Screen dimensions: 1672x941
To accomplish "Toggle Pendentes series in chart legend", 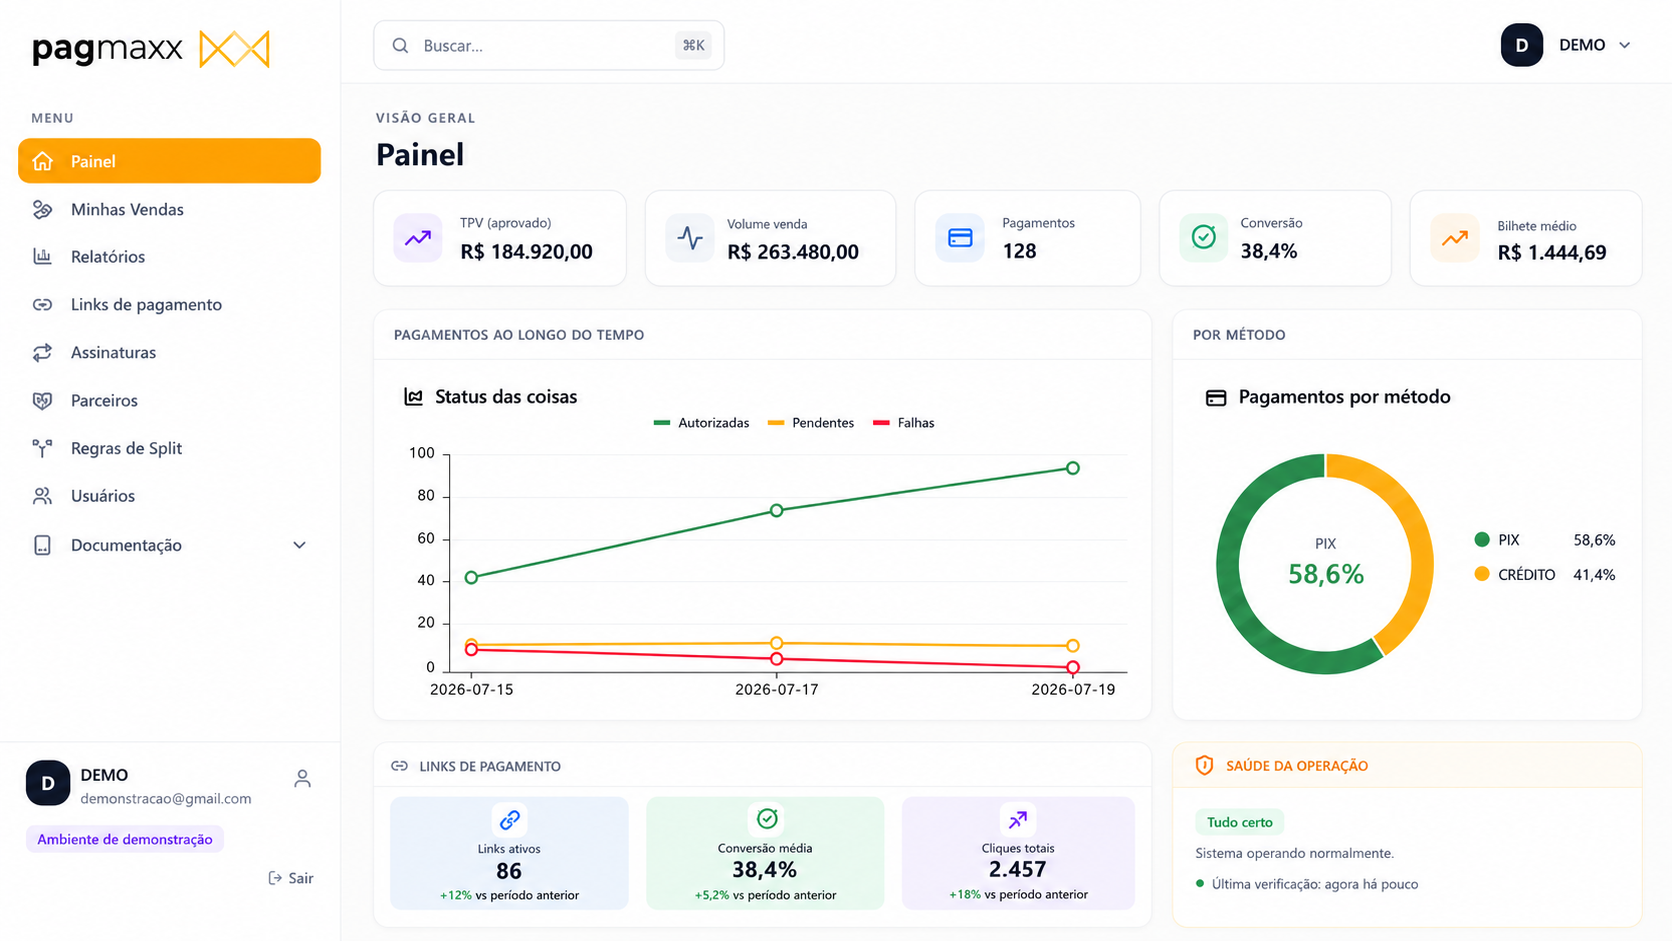I will pos(811,423).
